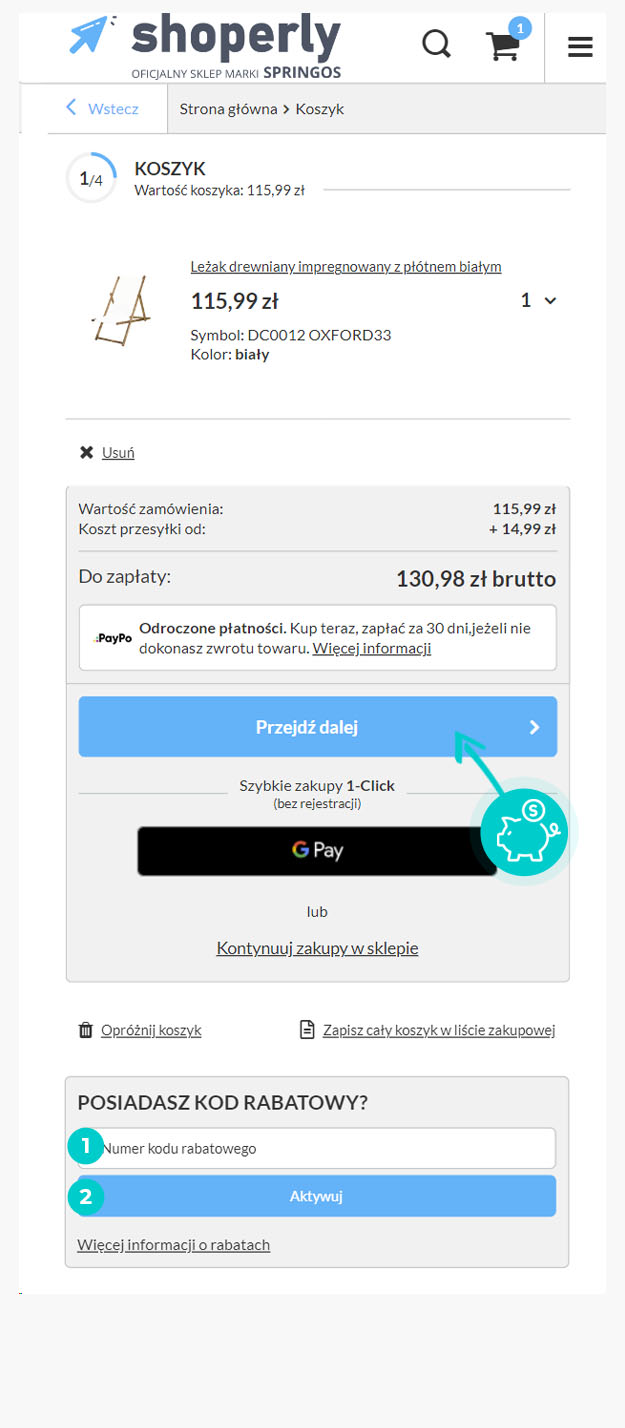Open Kontynuuj zakupy w sklepie link
625x1428 pixels.
[x=317, y=948]
